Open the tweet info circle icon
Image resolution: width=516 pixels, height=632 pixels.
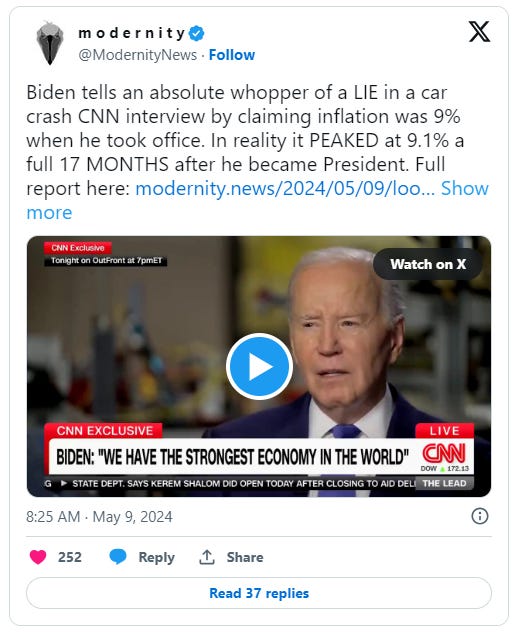tap(480, 516)
